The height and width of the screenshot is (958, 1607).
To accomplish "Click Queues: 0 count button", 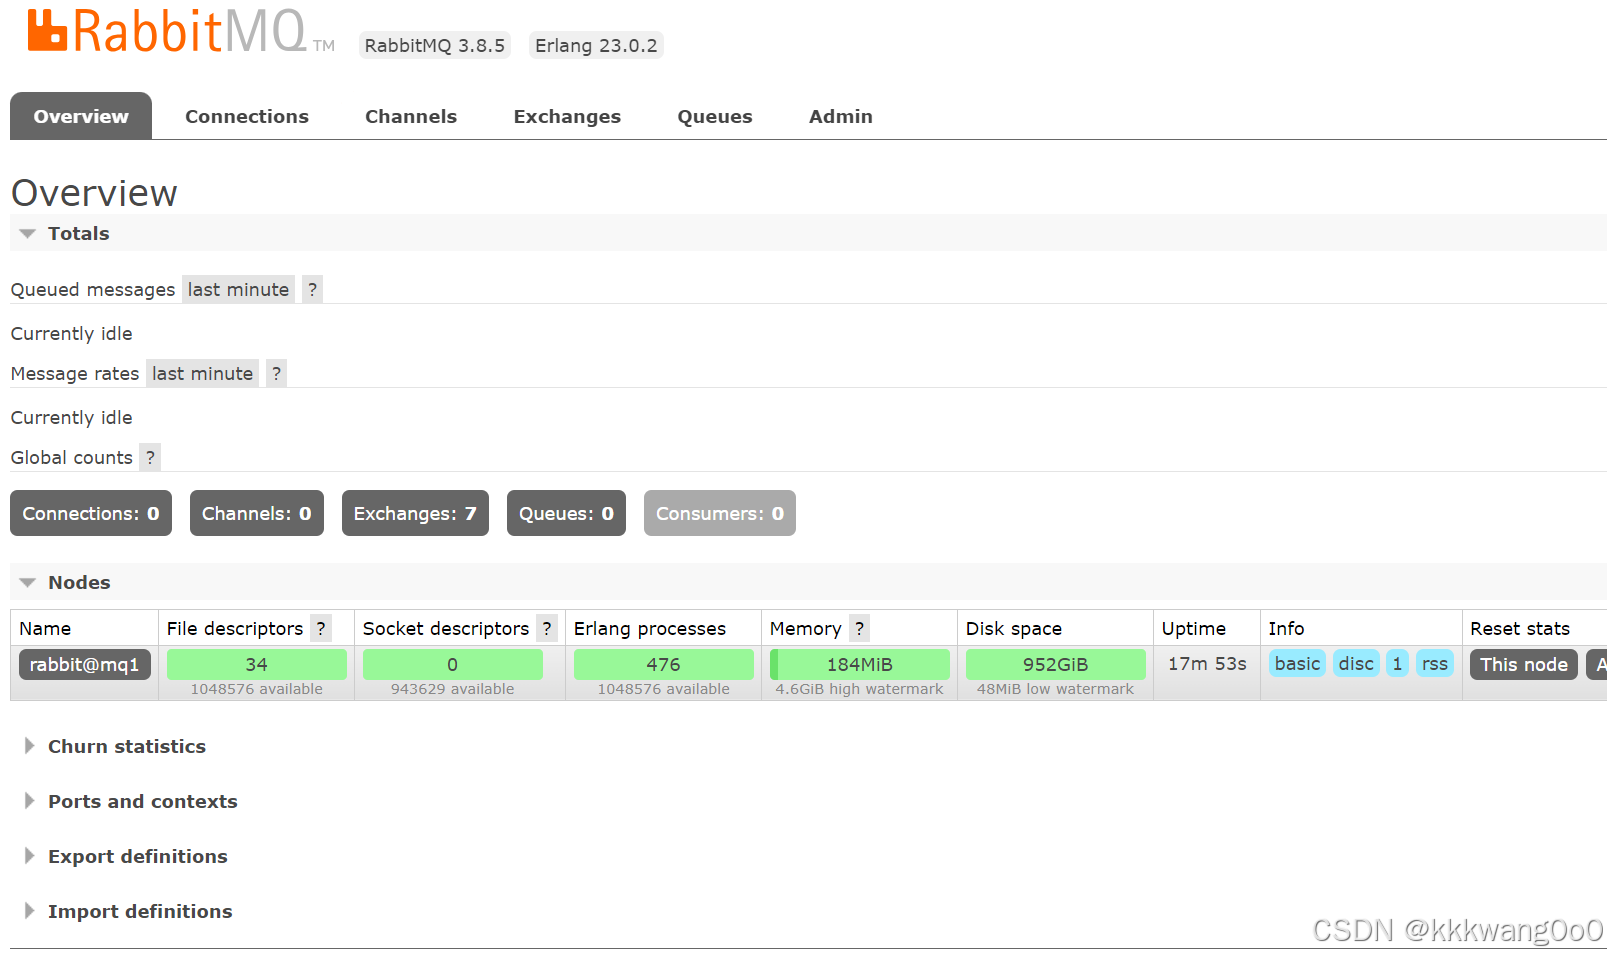I will click(566, 513).
